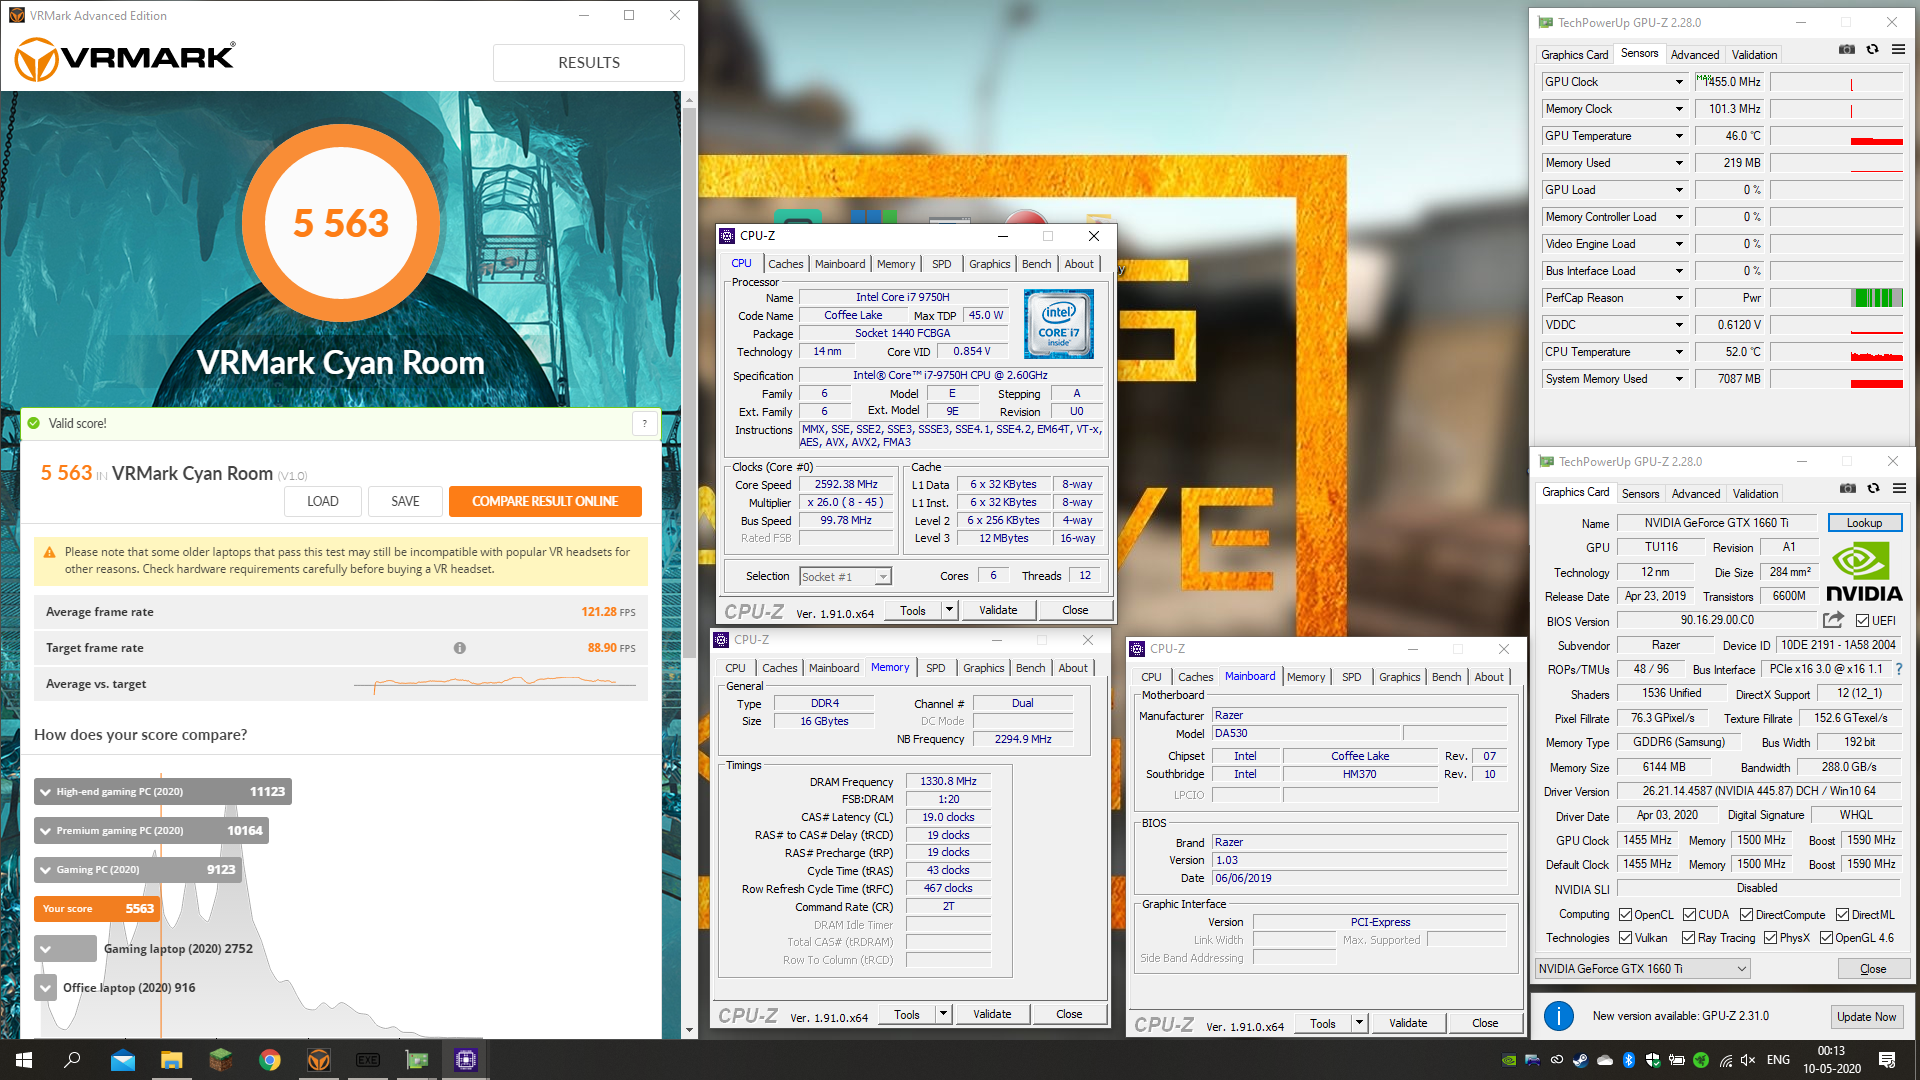Expand the Office laptop (2020) comparison row

coord(46,988)
